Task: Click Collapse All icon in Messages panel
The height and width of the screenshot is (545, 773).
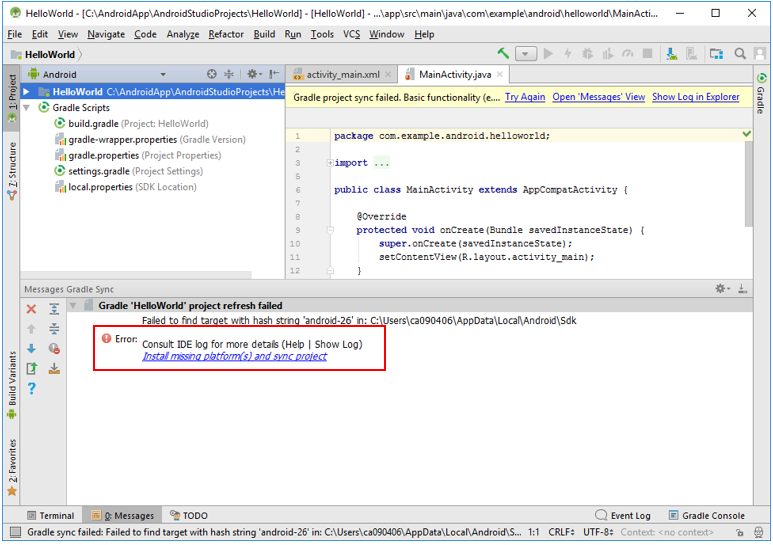Action: 54,329
